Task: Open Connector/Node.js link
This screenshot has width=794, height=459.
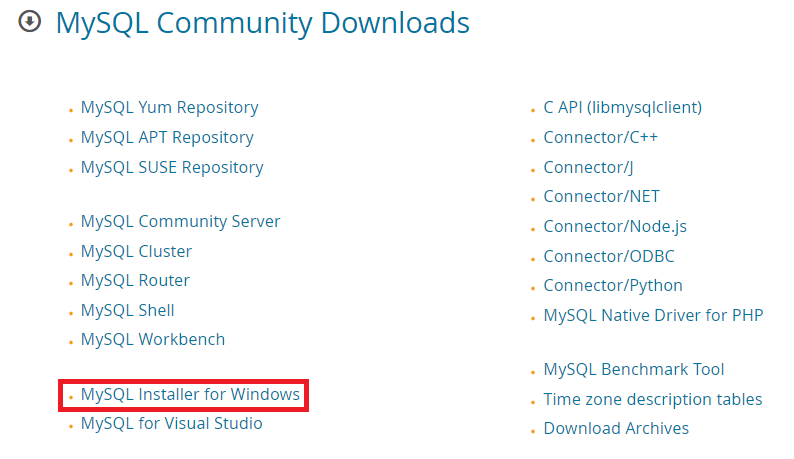Action: pos(615,226)
